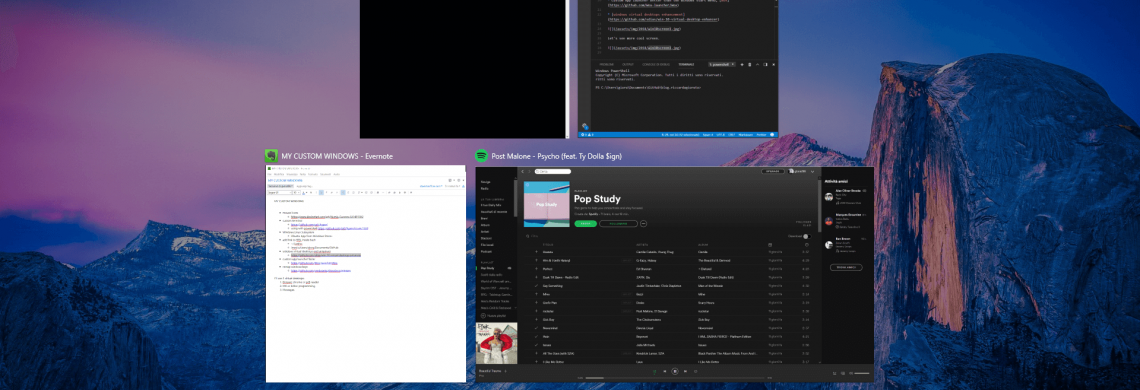This screenshot has height=390, width=1140.
Task: Pause playback in Spotify player bar
Action: click(675, 371)
